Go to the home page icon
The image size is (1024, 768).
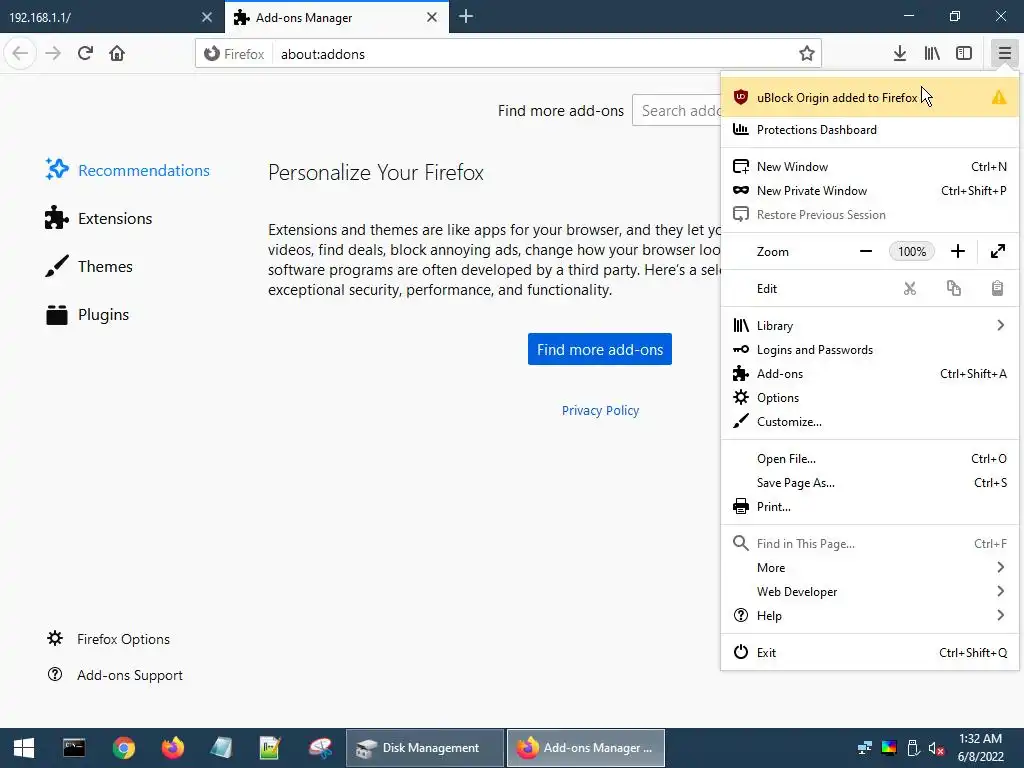coord(117,54)
